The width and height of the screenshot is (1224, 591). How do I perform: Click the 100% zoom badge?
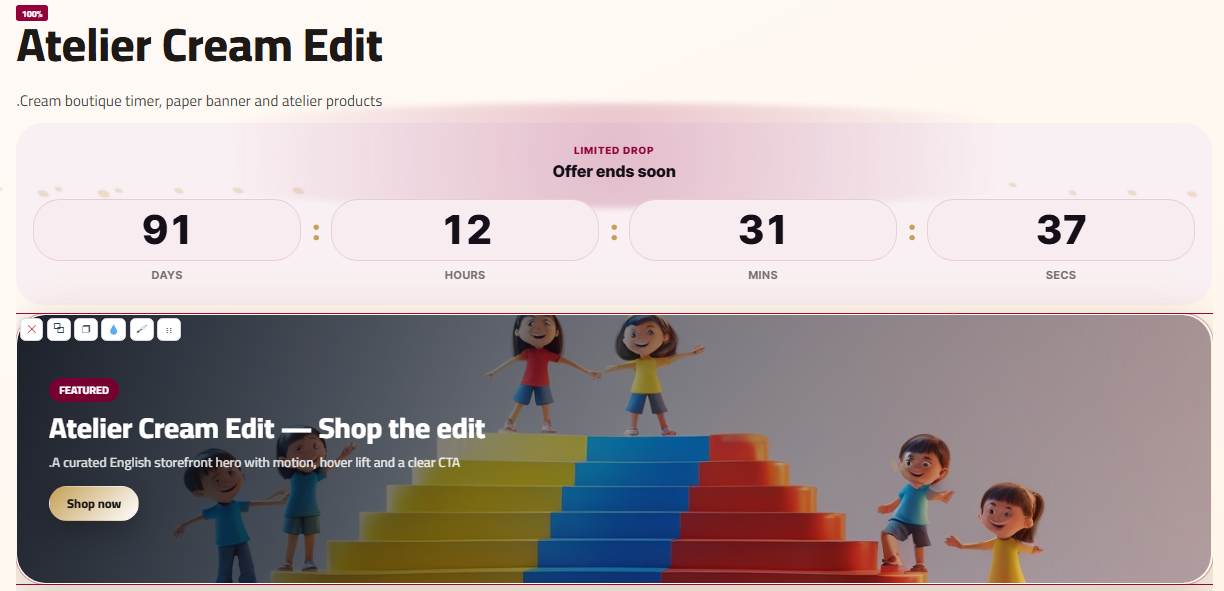point(32,14)
